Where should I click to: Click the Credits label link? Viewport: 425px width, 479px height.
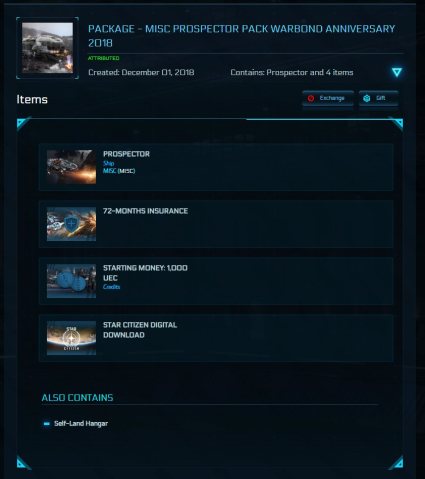[111, 287]
